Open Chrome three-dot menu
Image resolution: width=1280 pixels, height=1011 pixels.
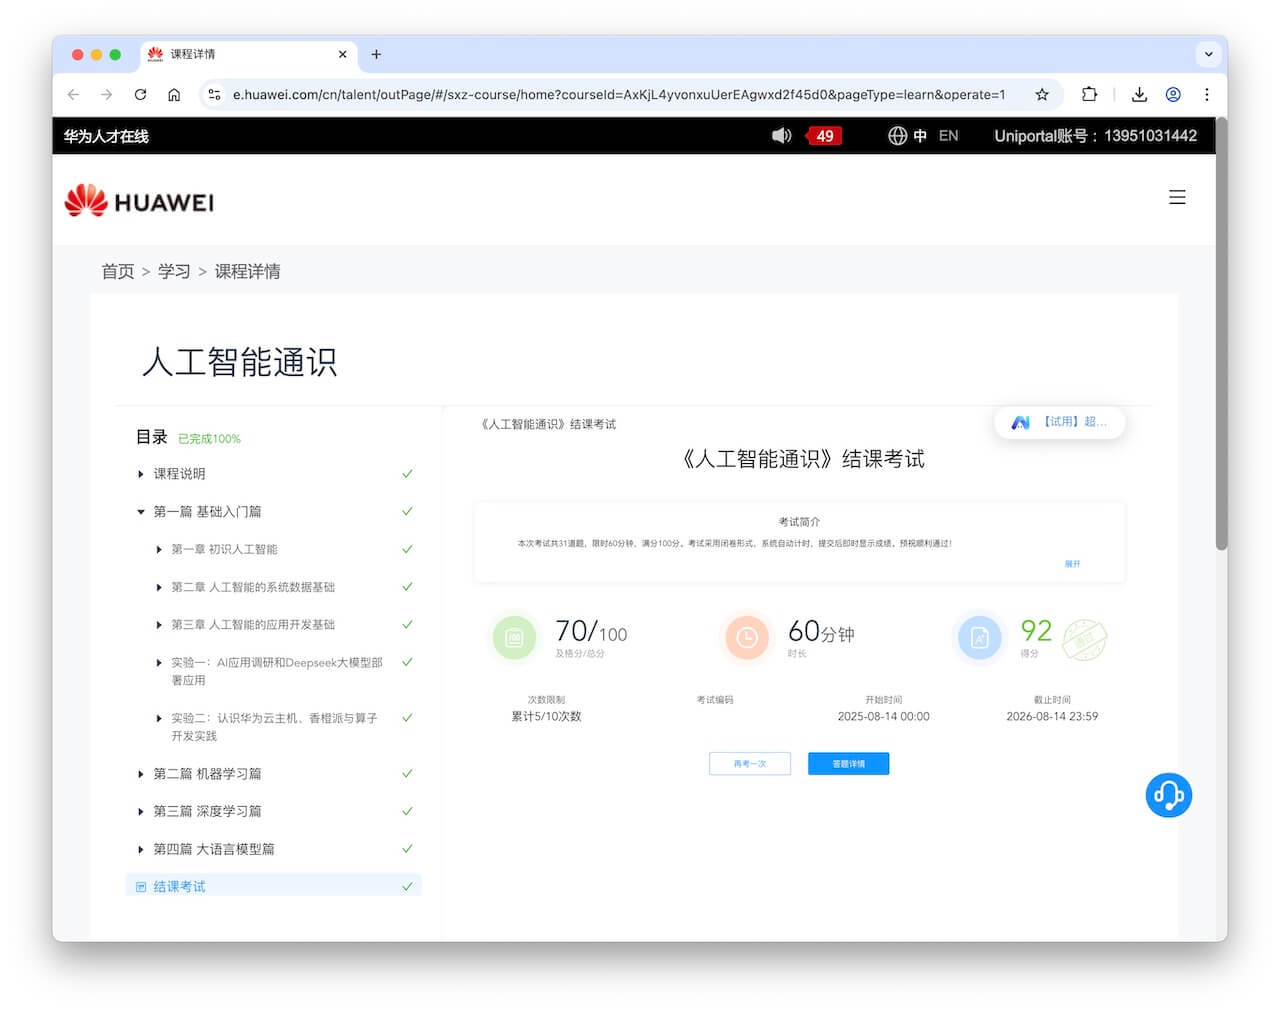pyautogui.click(x=1207, y=94)
